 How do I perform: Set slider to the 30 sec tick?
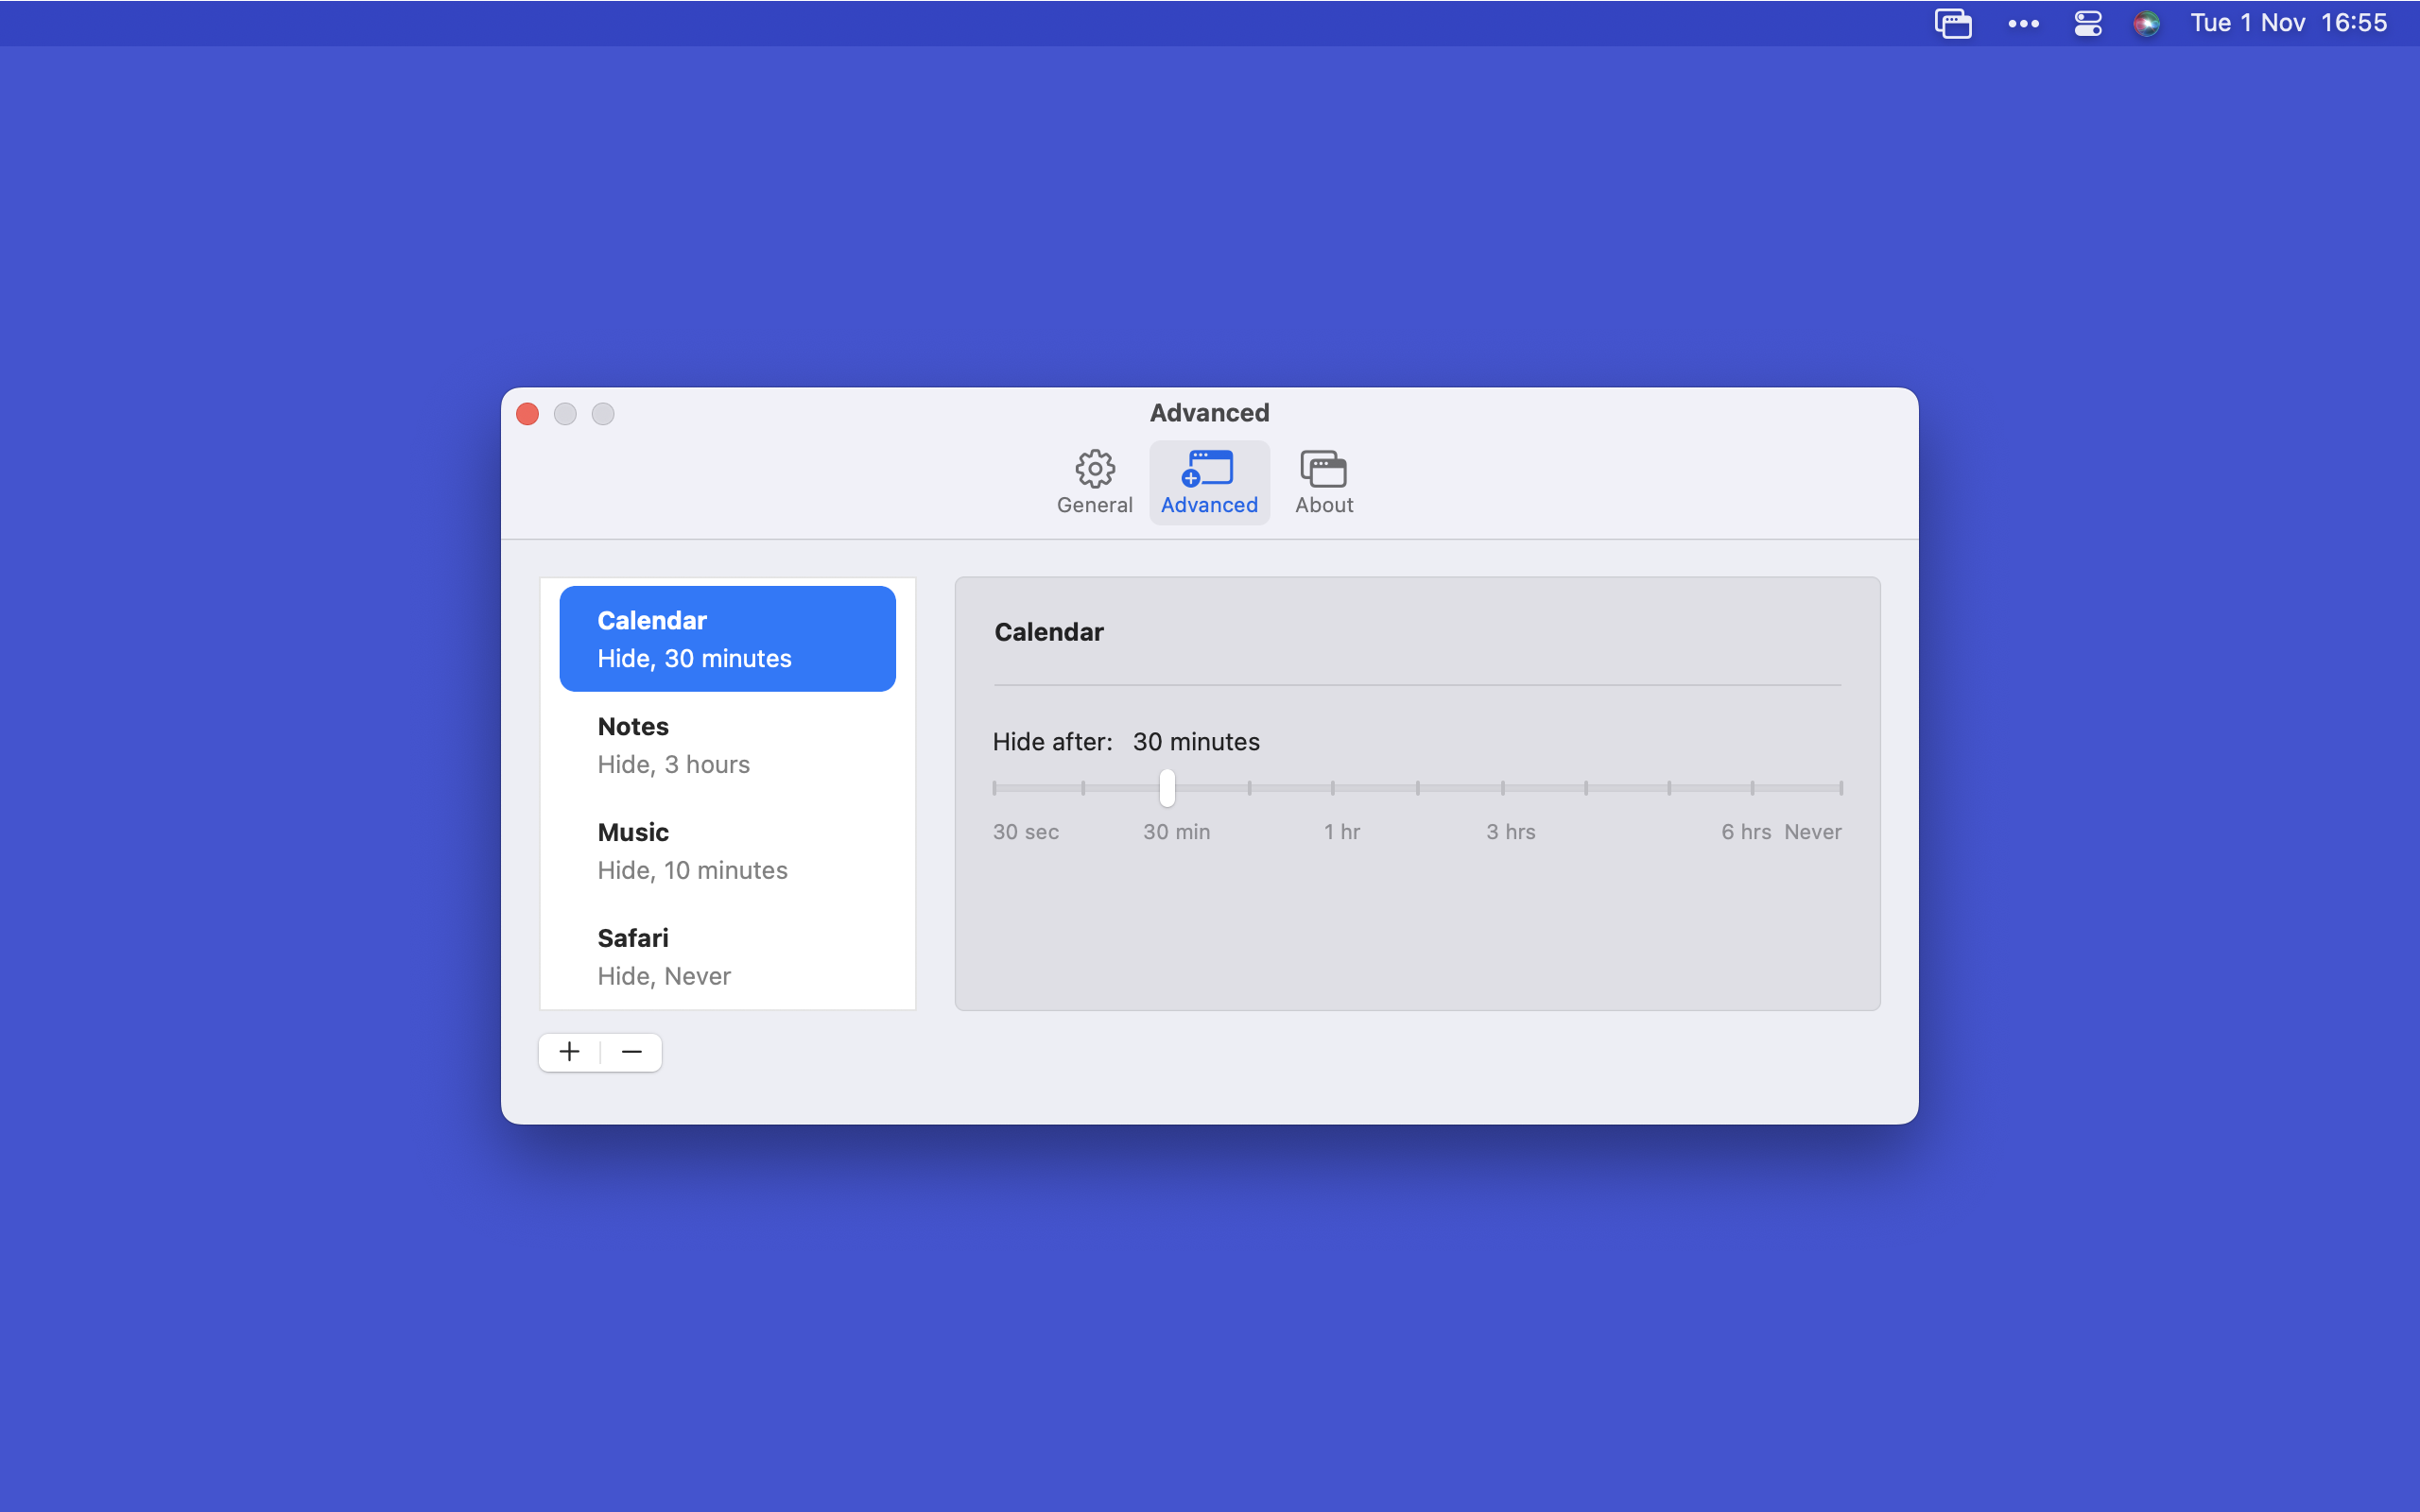pyautogui.click(x=995, y=788)
